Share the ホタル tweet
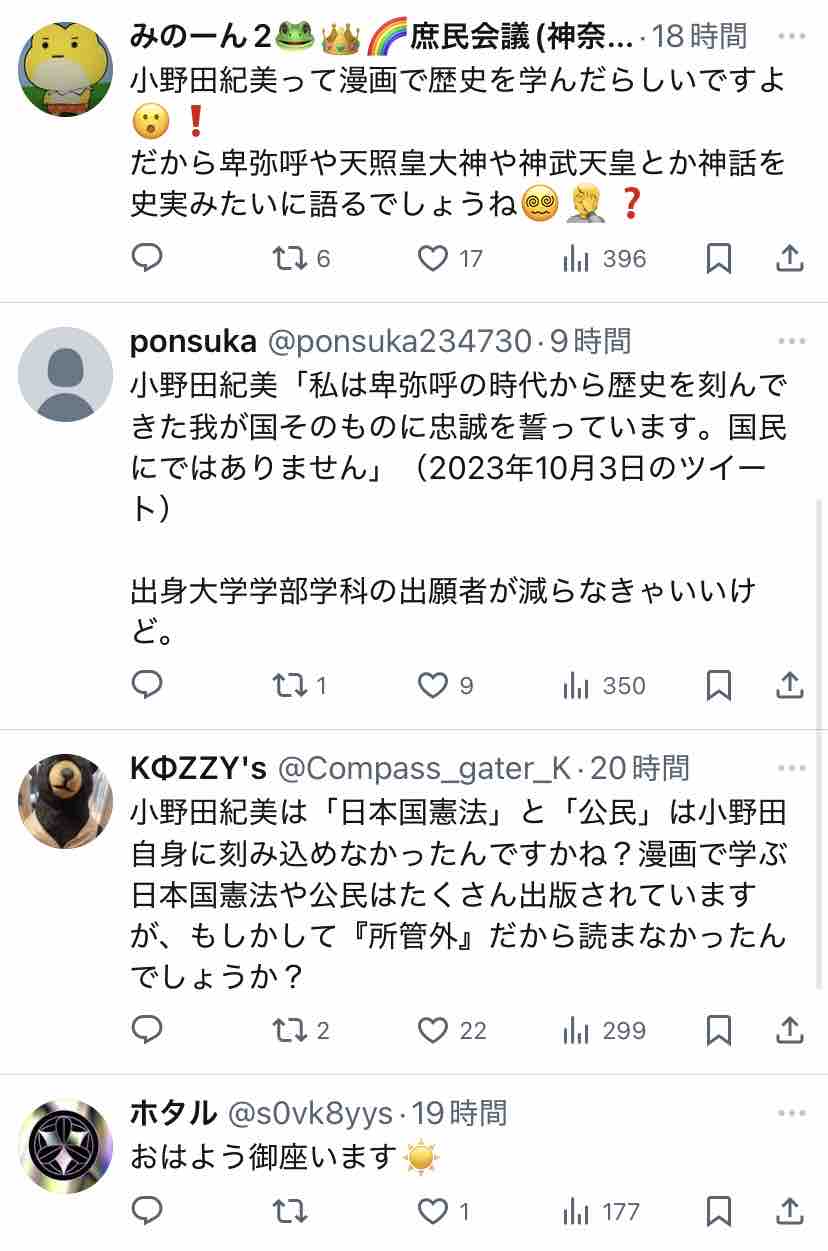The width and height of the screenshot is (828, 1251). tap(790, 1212)
